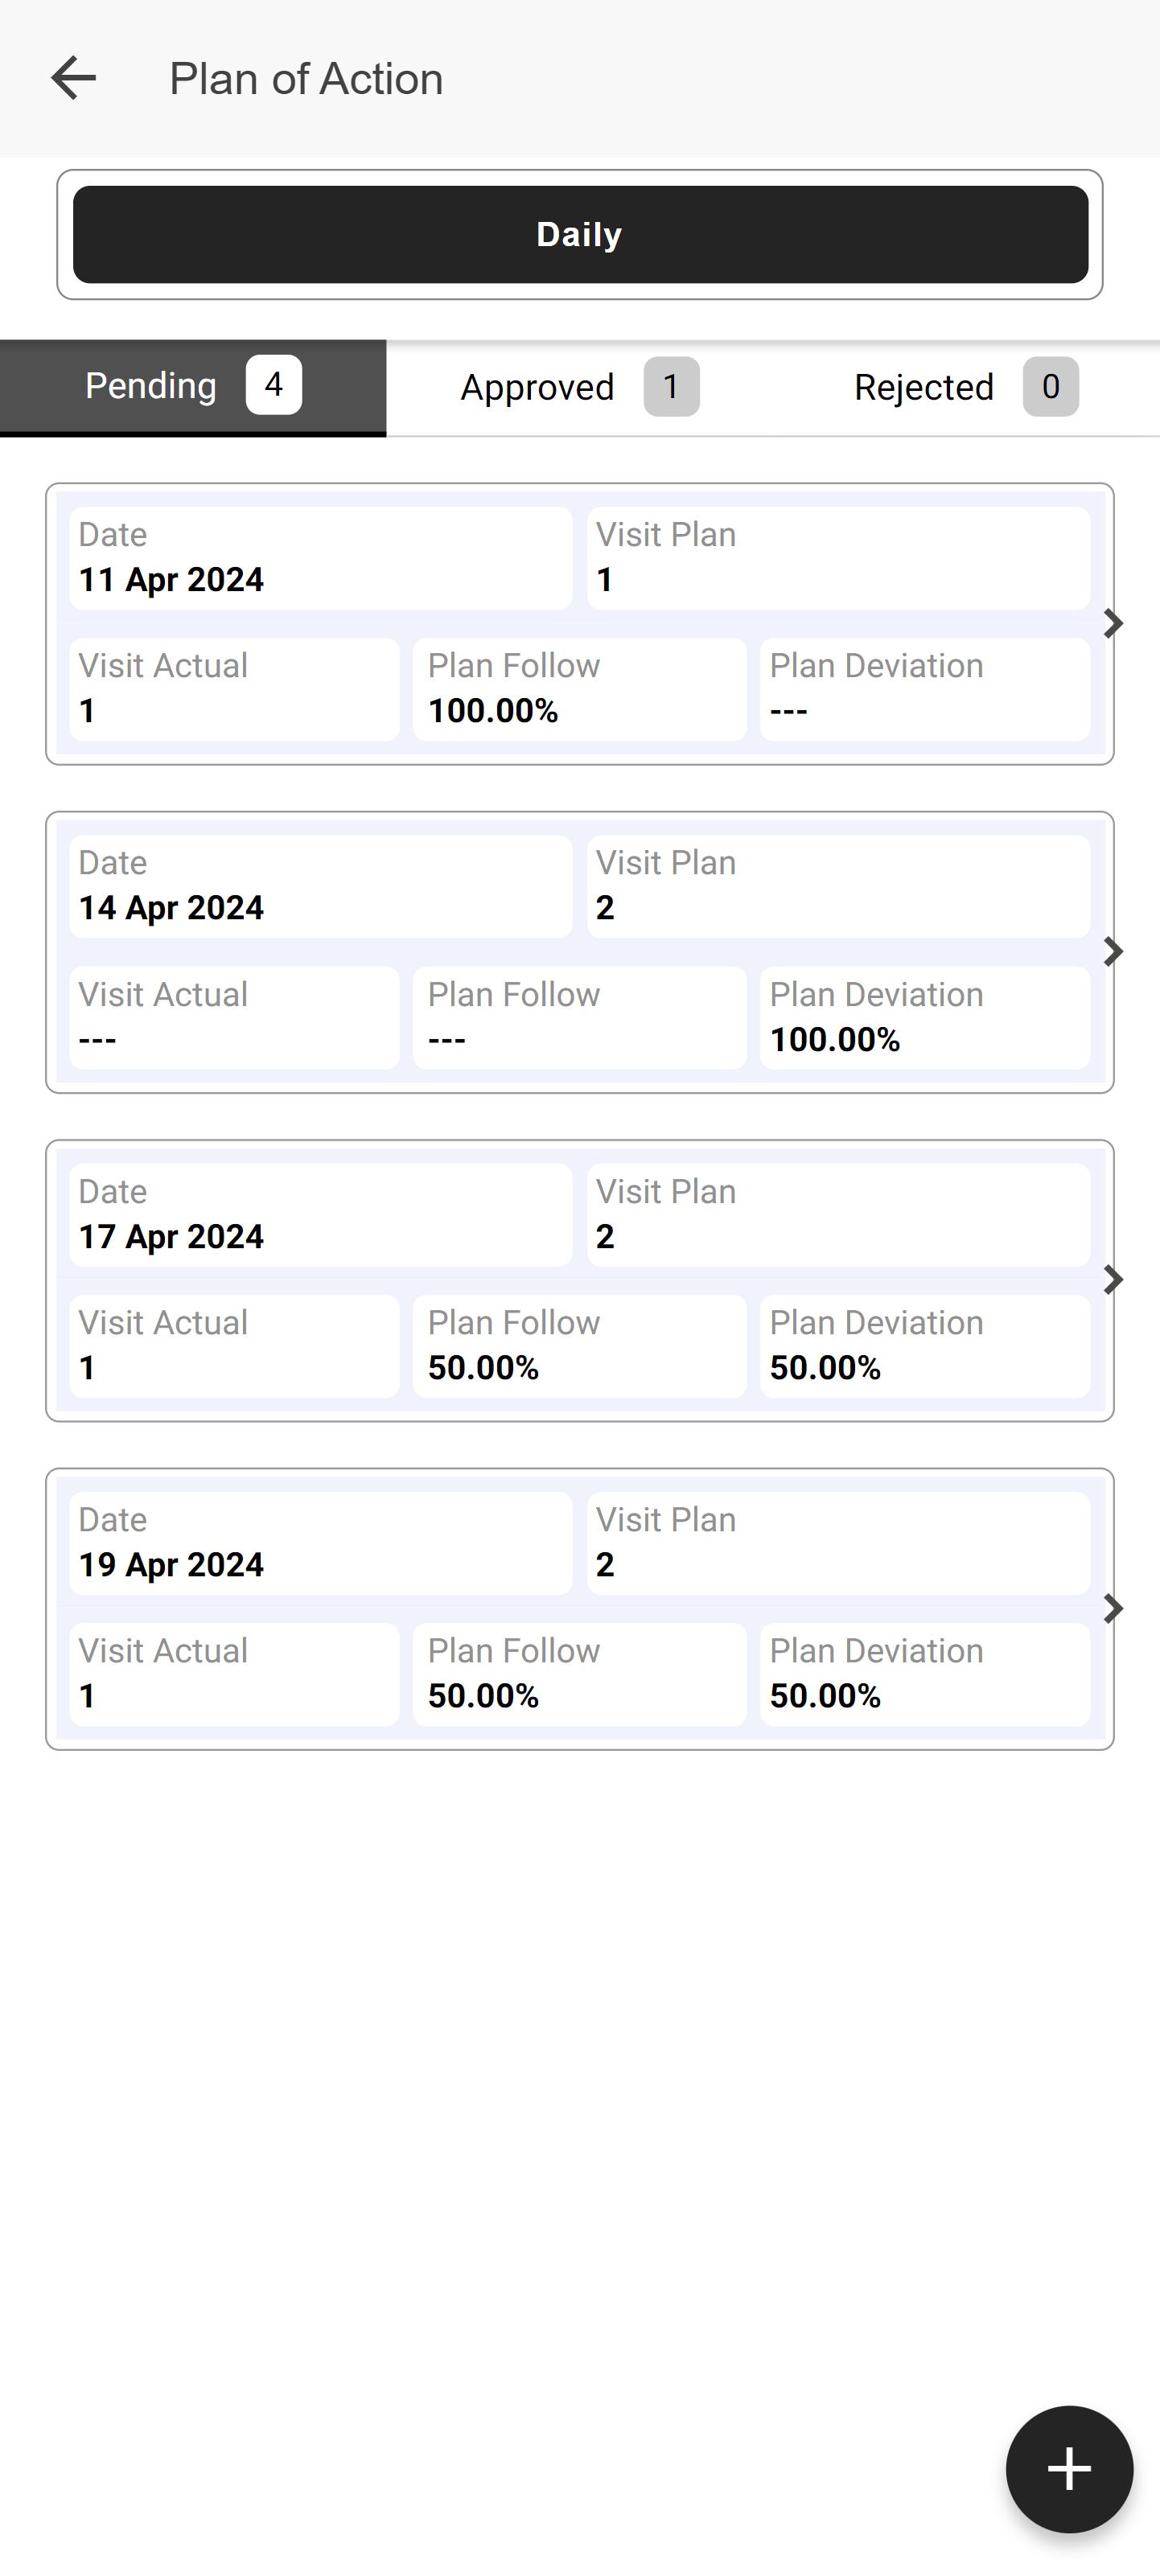Select the 17 Apr 2024 date cell
The image size is (1160, 2576).
(x=320, y=1215)
